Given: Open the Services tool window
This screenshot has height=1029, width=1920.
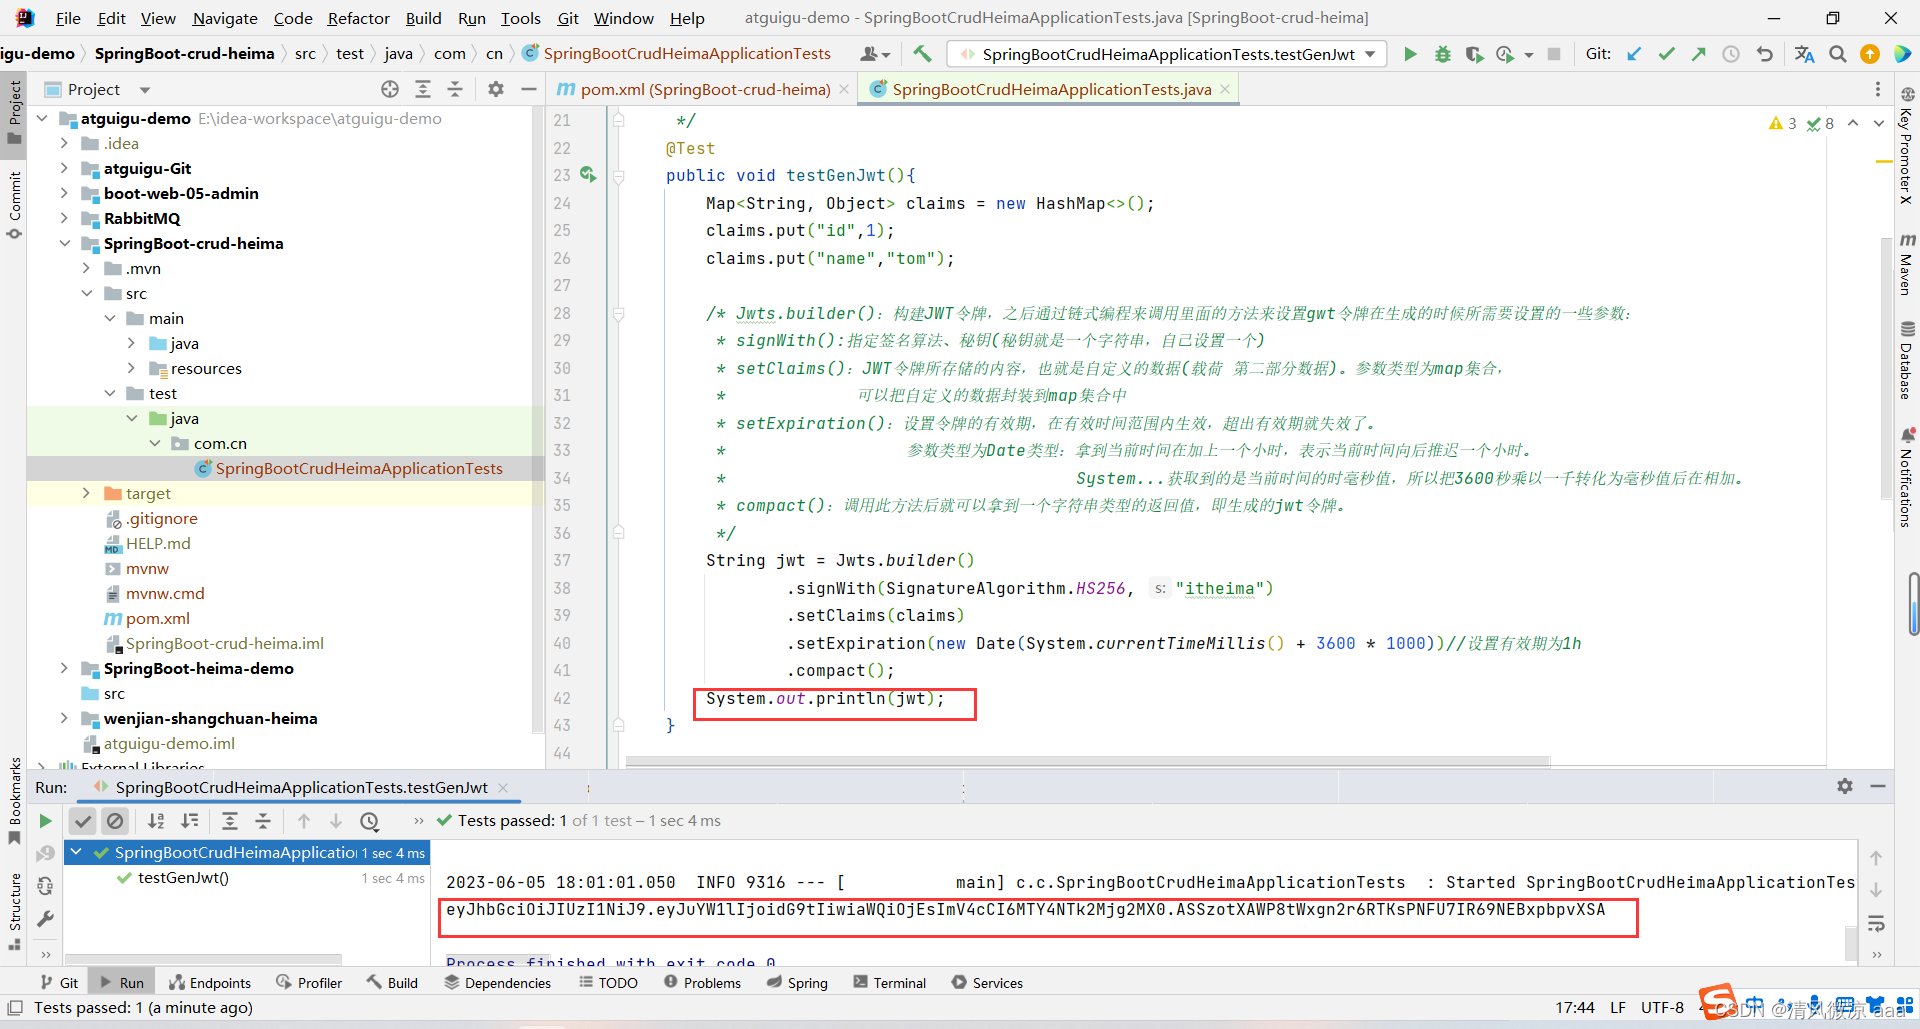Looking at the screenshot, I should point(987,983).
